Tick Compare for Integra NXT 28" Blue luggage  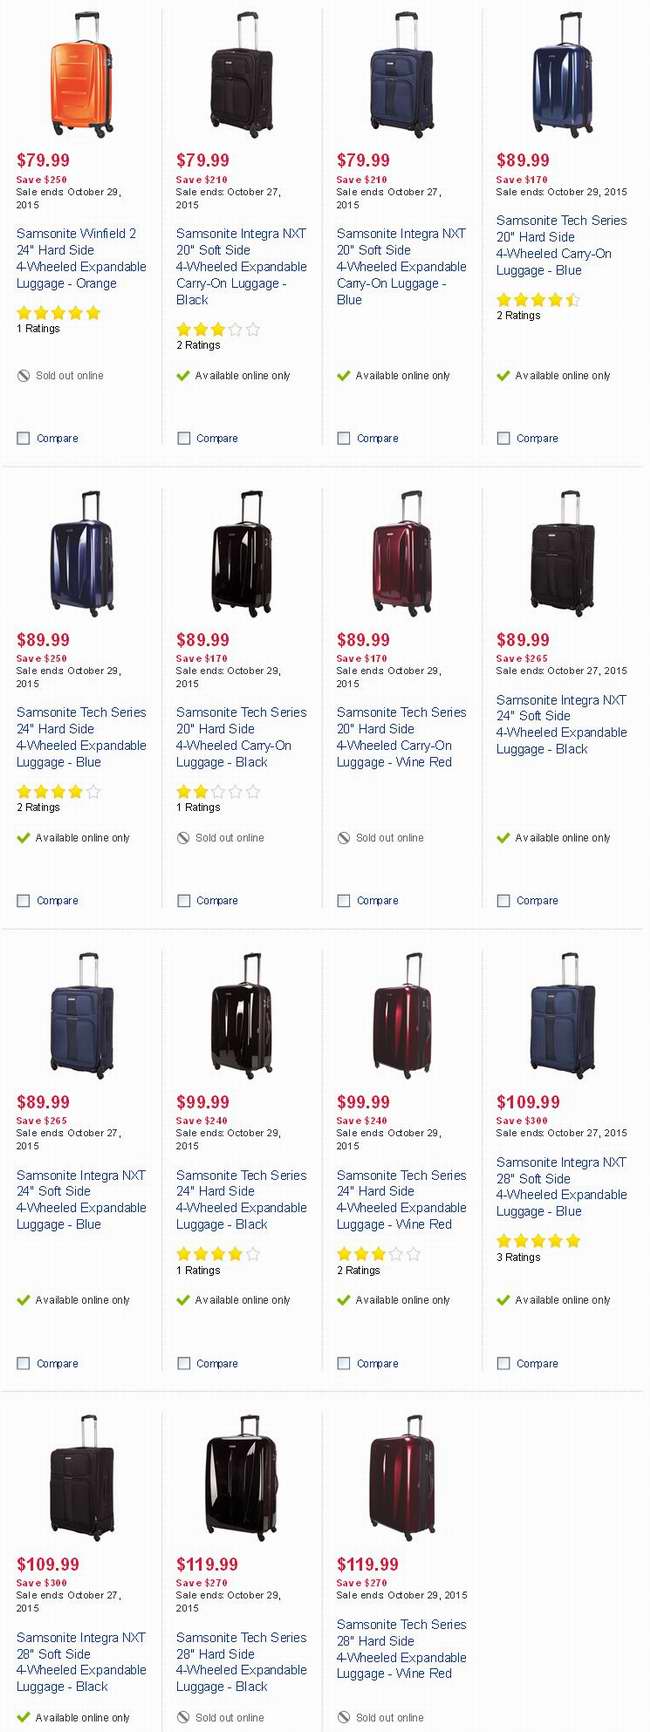pyautogui.click(x=503, y=1363)
